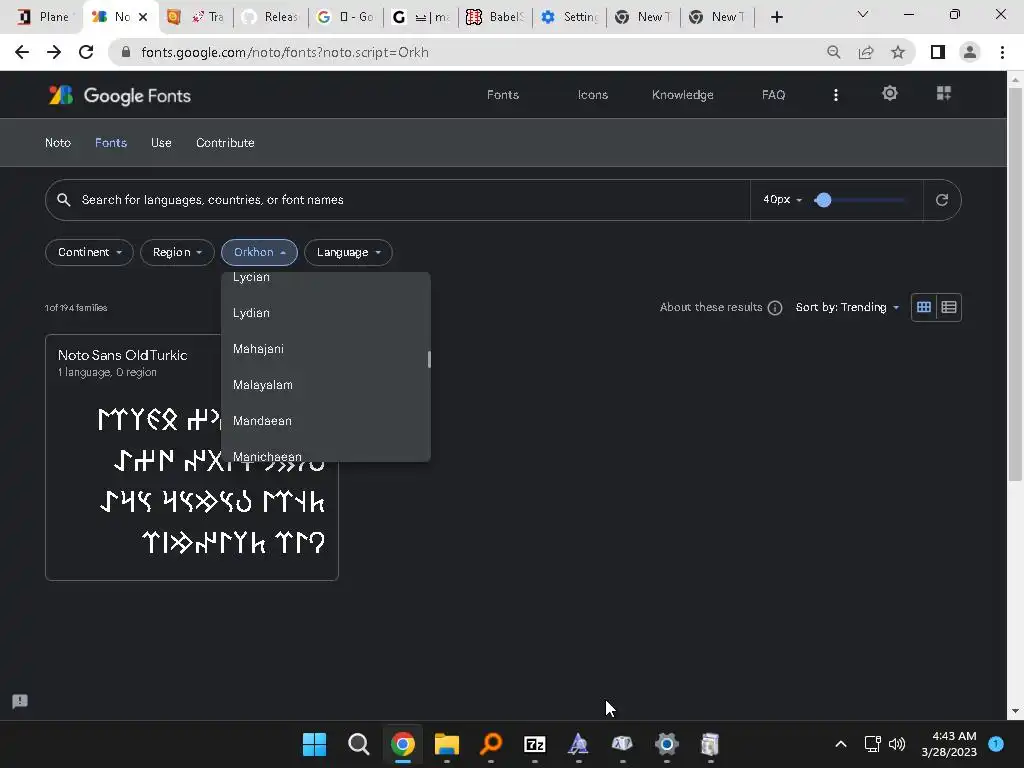Go forward in browser history
Screen dimensions: 1024x768
point(54,52)
